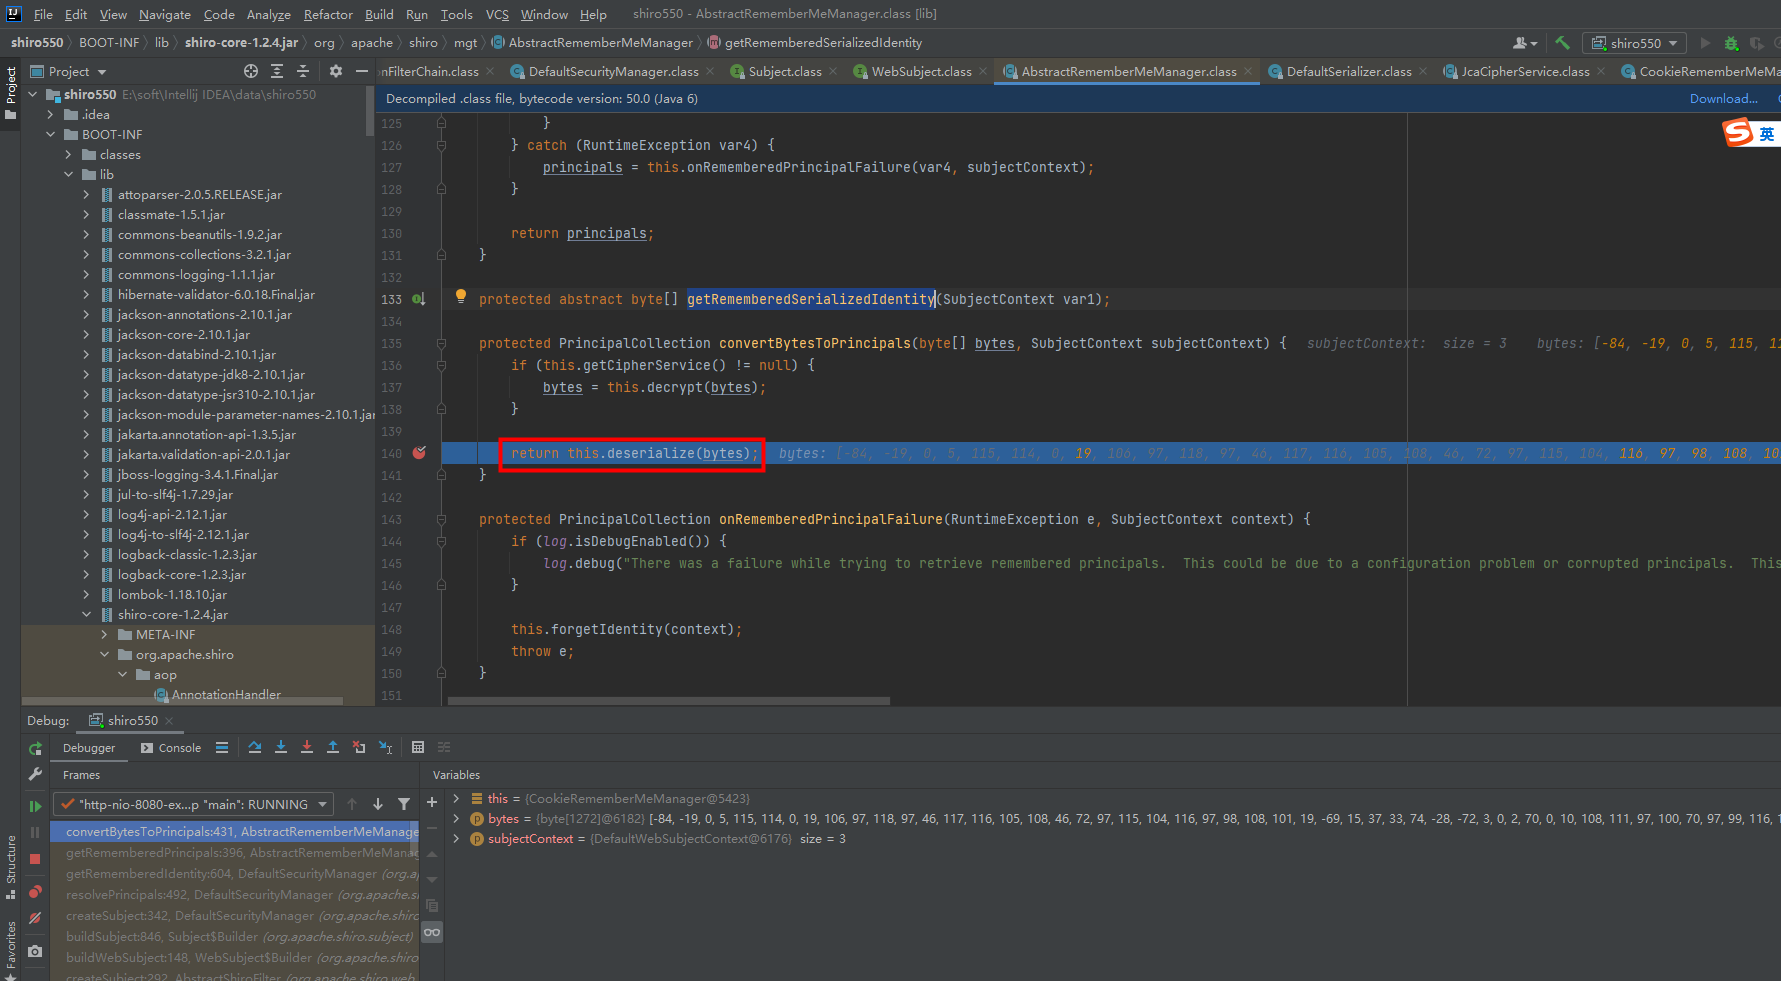Select getRememberedPrincipals:396 stack frame

tap(241, 852)
